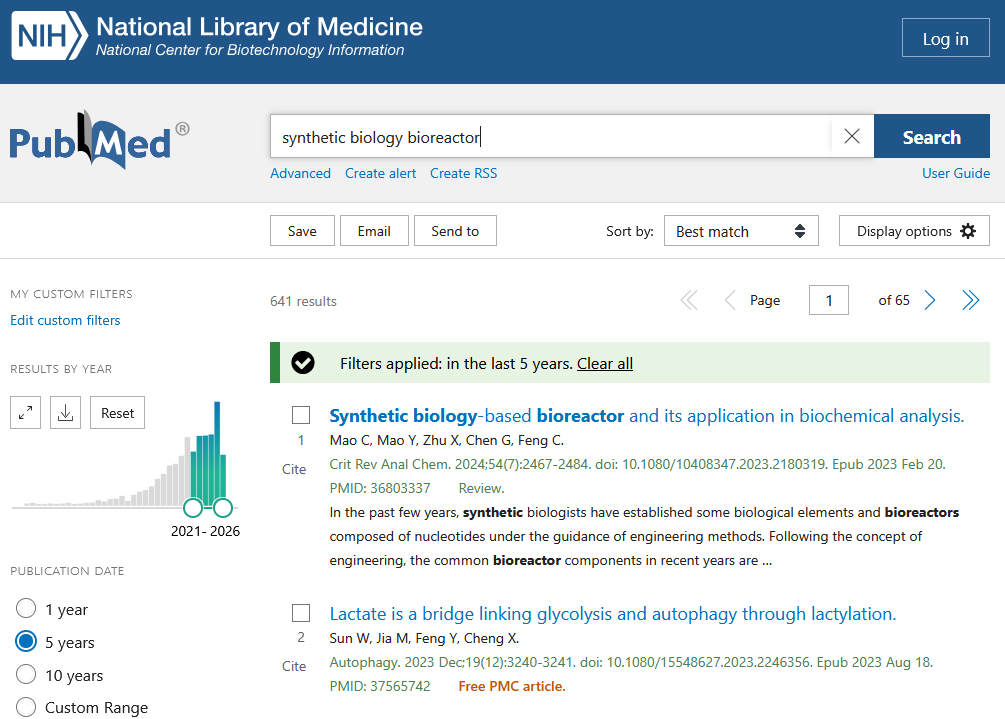1005x719 pixels.
Task: Expand the results by year chart
Action: (x=26, y=413)
